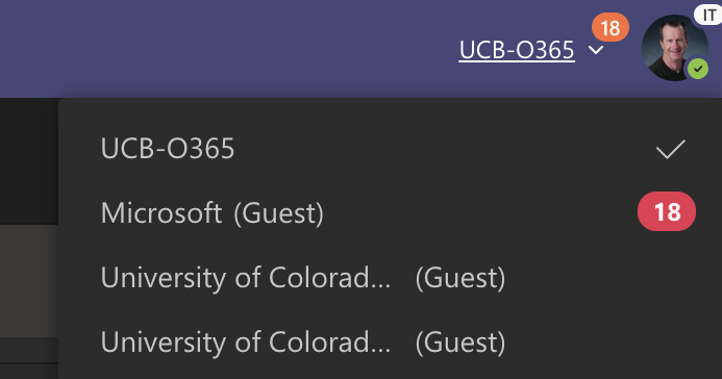This screenshot has height=379, width=722.
Task: Expand the organization switcher chevron
Action: point(596,50)
